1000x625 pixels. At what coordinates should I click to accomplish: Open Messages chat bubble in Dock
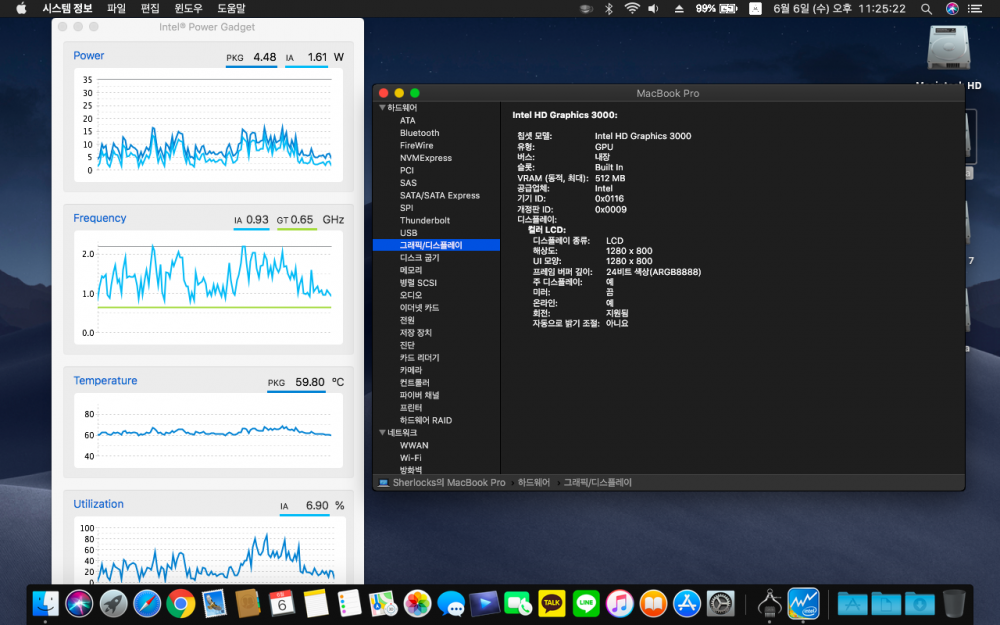tap(451, 603)
